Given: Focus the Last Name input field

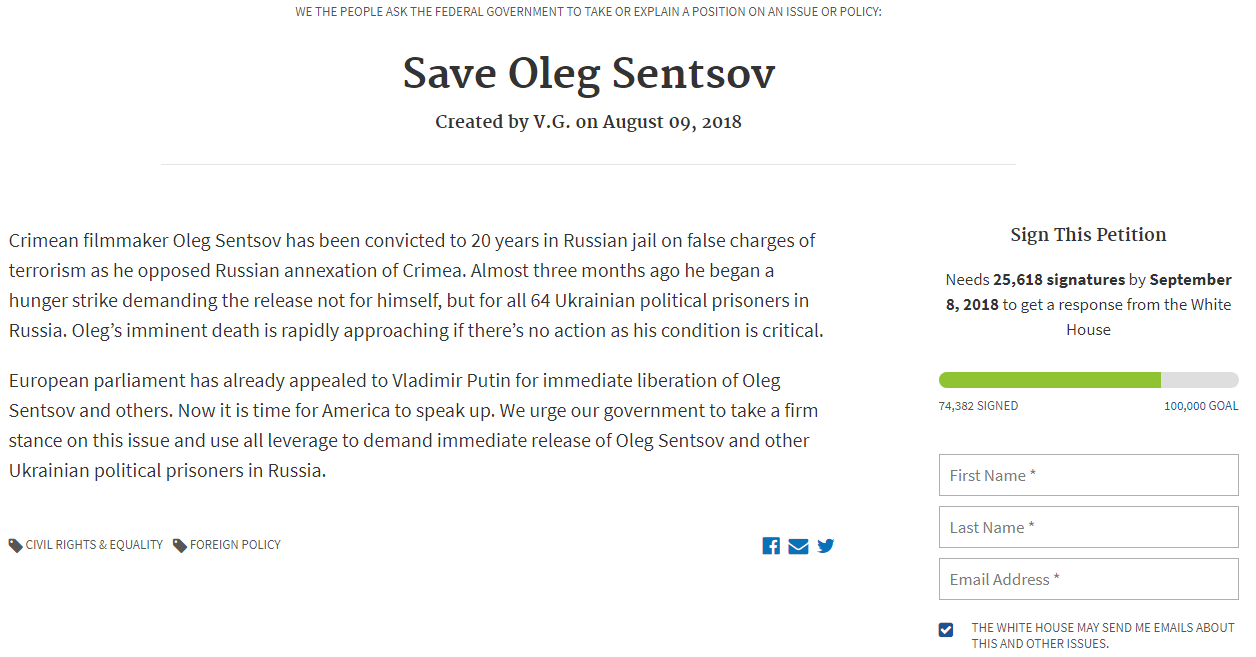Looking at the screenshot, I should (x=1088, y=527).
